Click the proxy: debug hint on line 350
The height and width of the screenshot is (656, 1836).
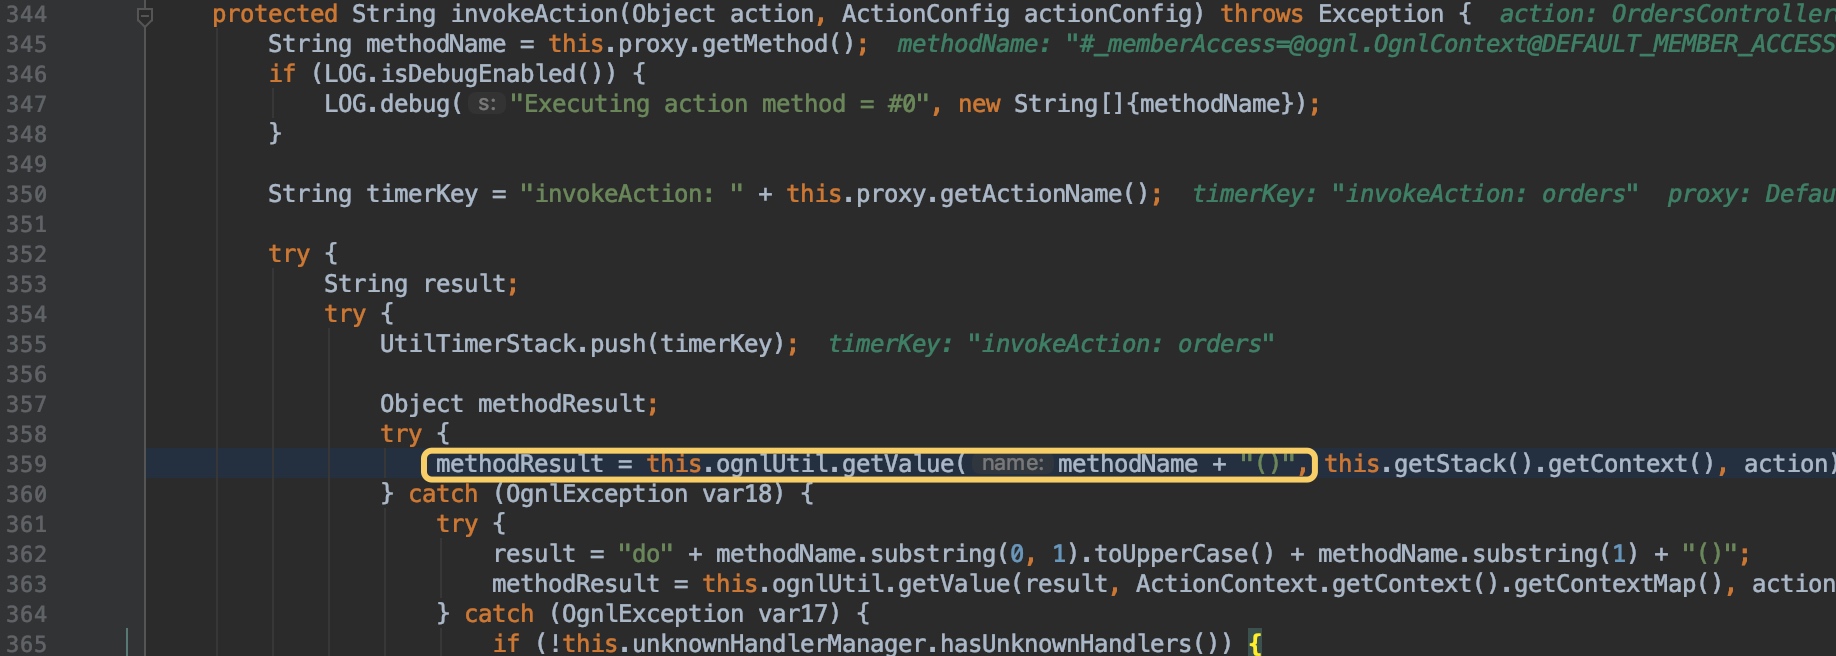click(1751, 194)
